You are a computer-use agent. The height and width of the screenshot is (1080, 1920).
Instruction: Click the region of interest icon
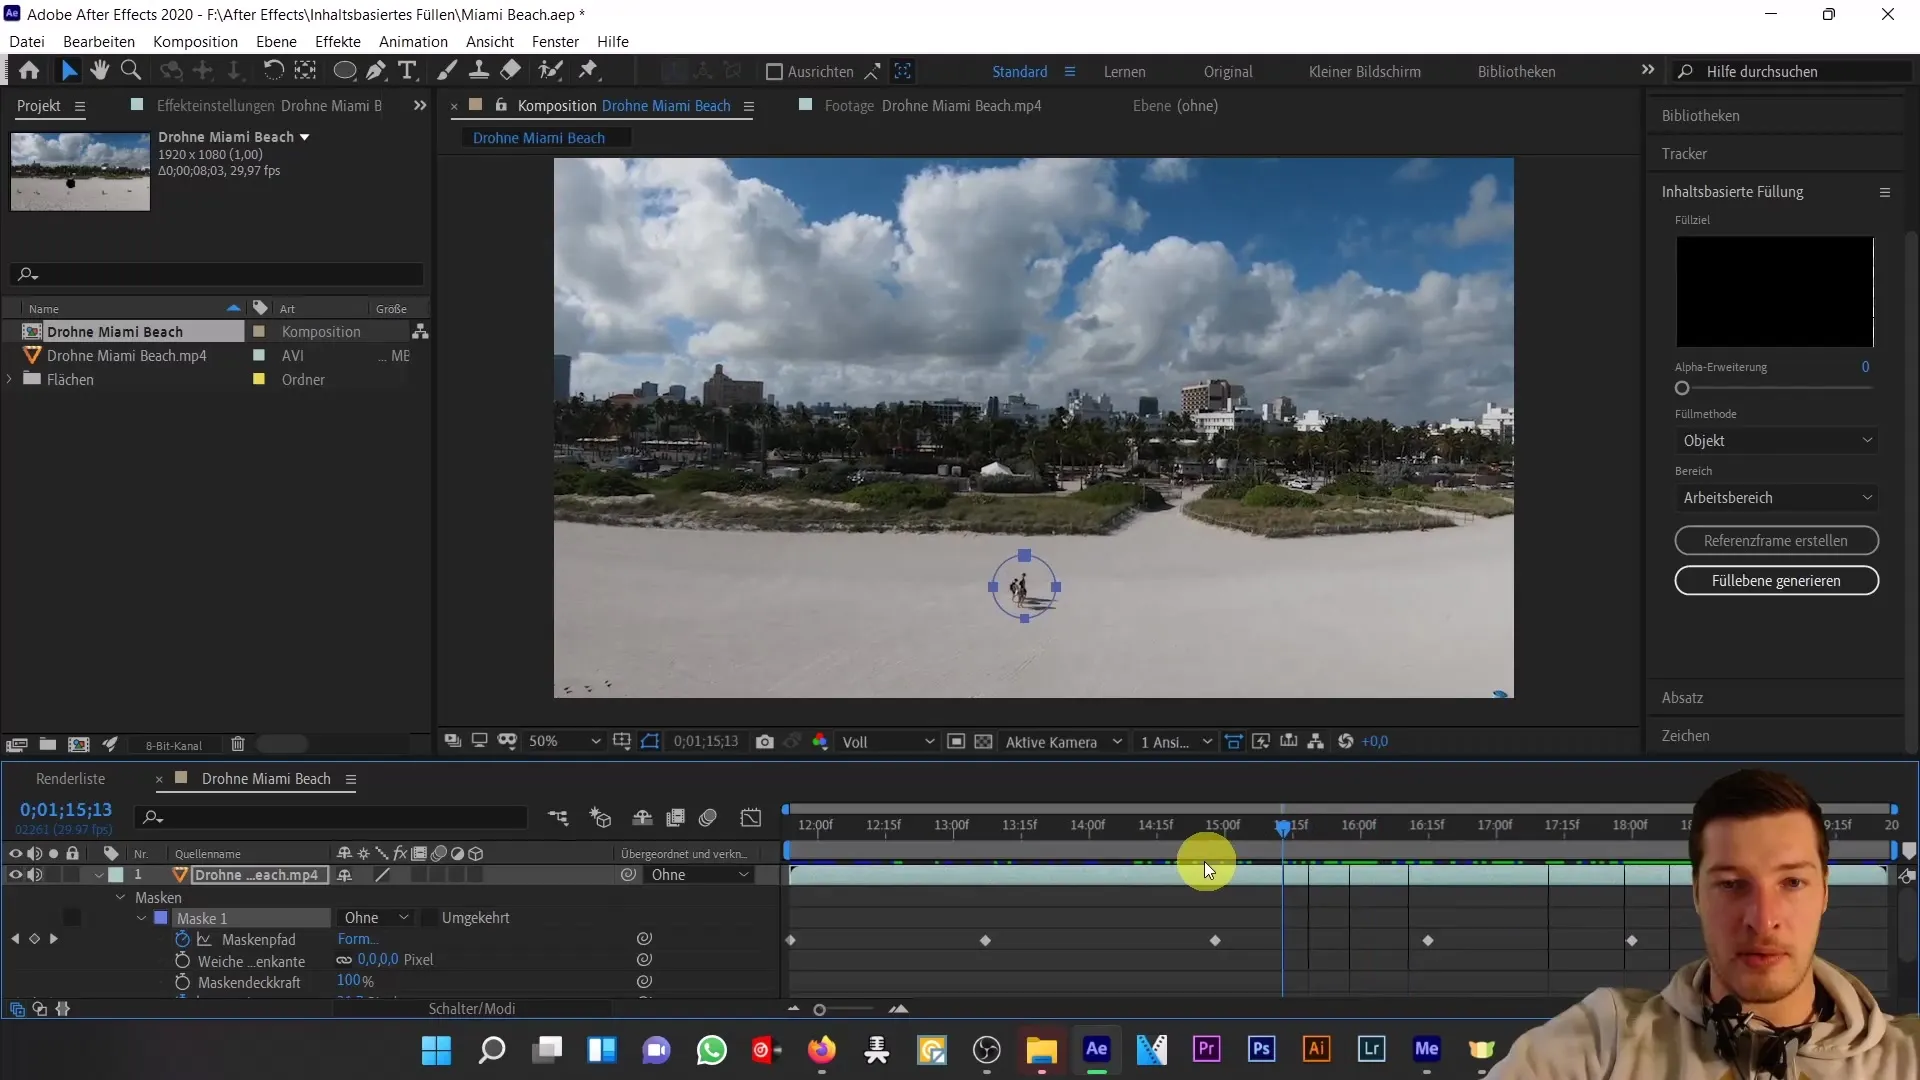pyautogui.click(x=956, y=742)
